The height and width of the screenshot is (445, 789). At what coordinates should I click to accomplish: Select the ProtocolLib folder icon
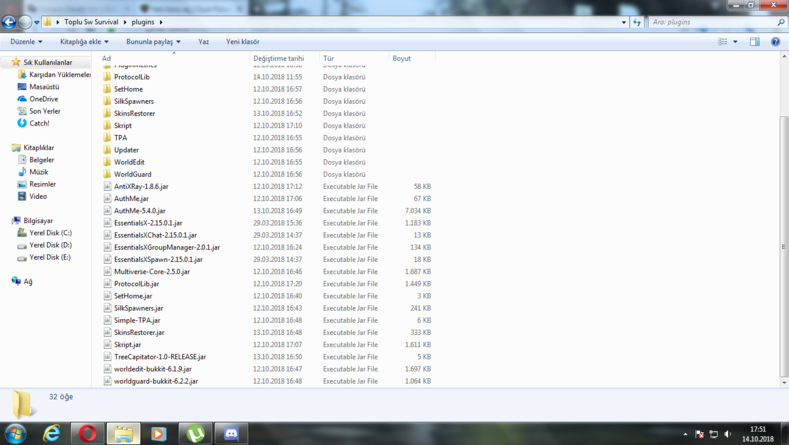pos(107,77)
